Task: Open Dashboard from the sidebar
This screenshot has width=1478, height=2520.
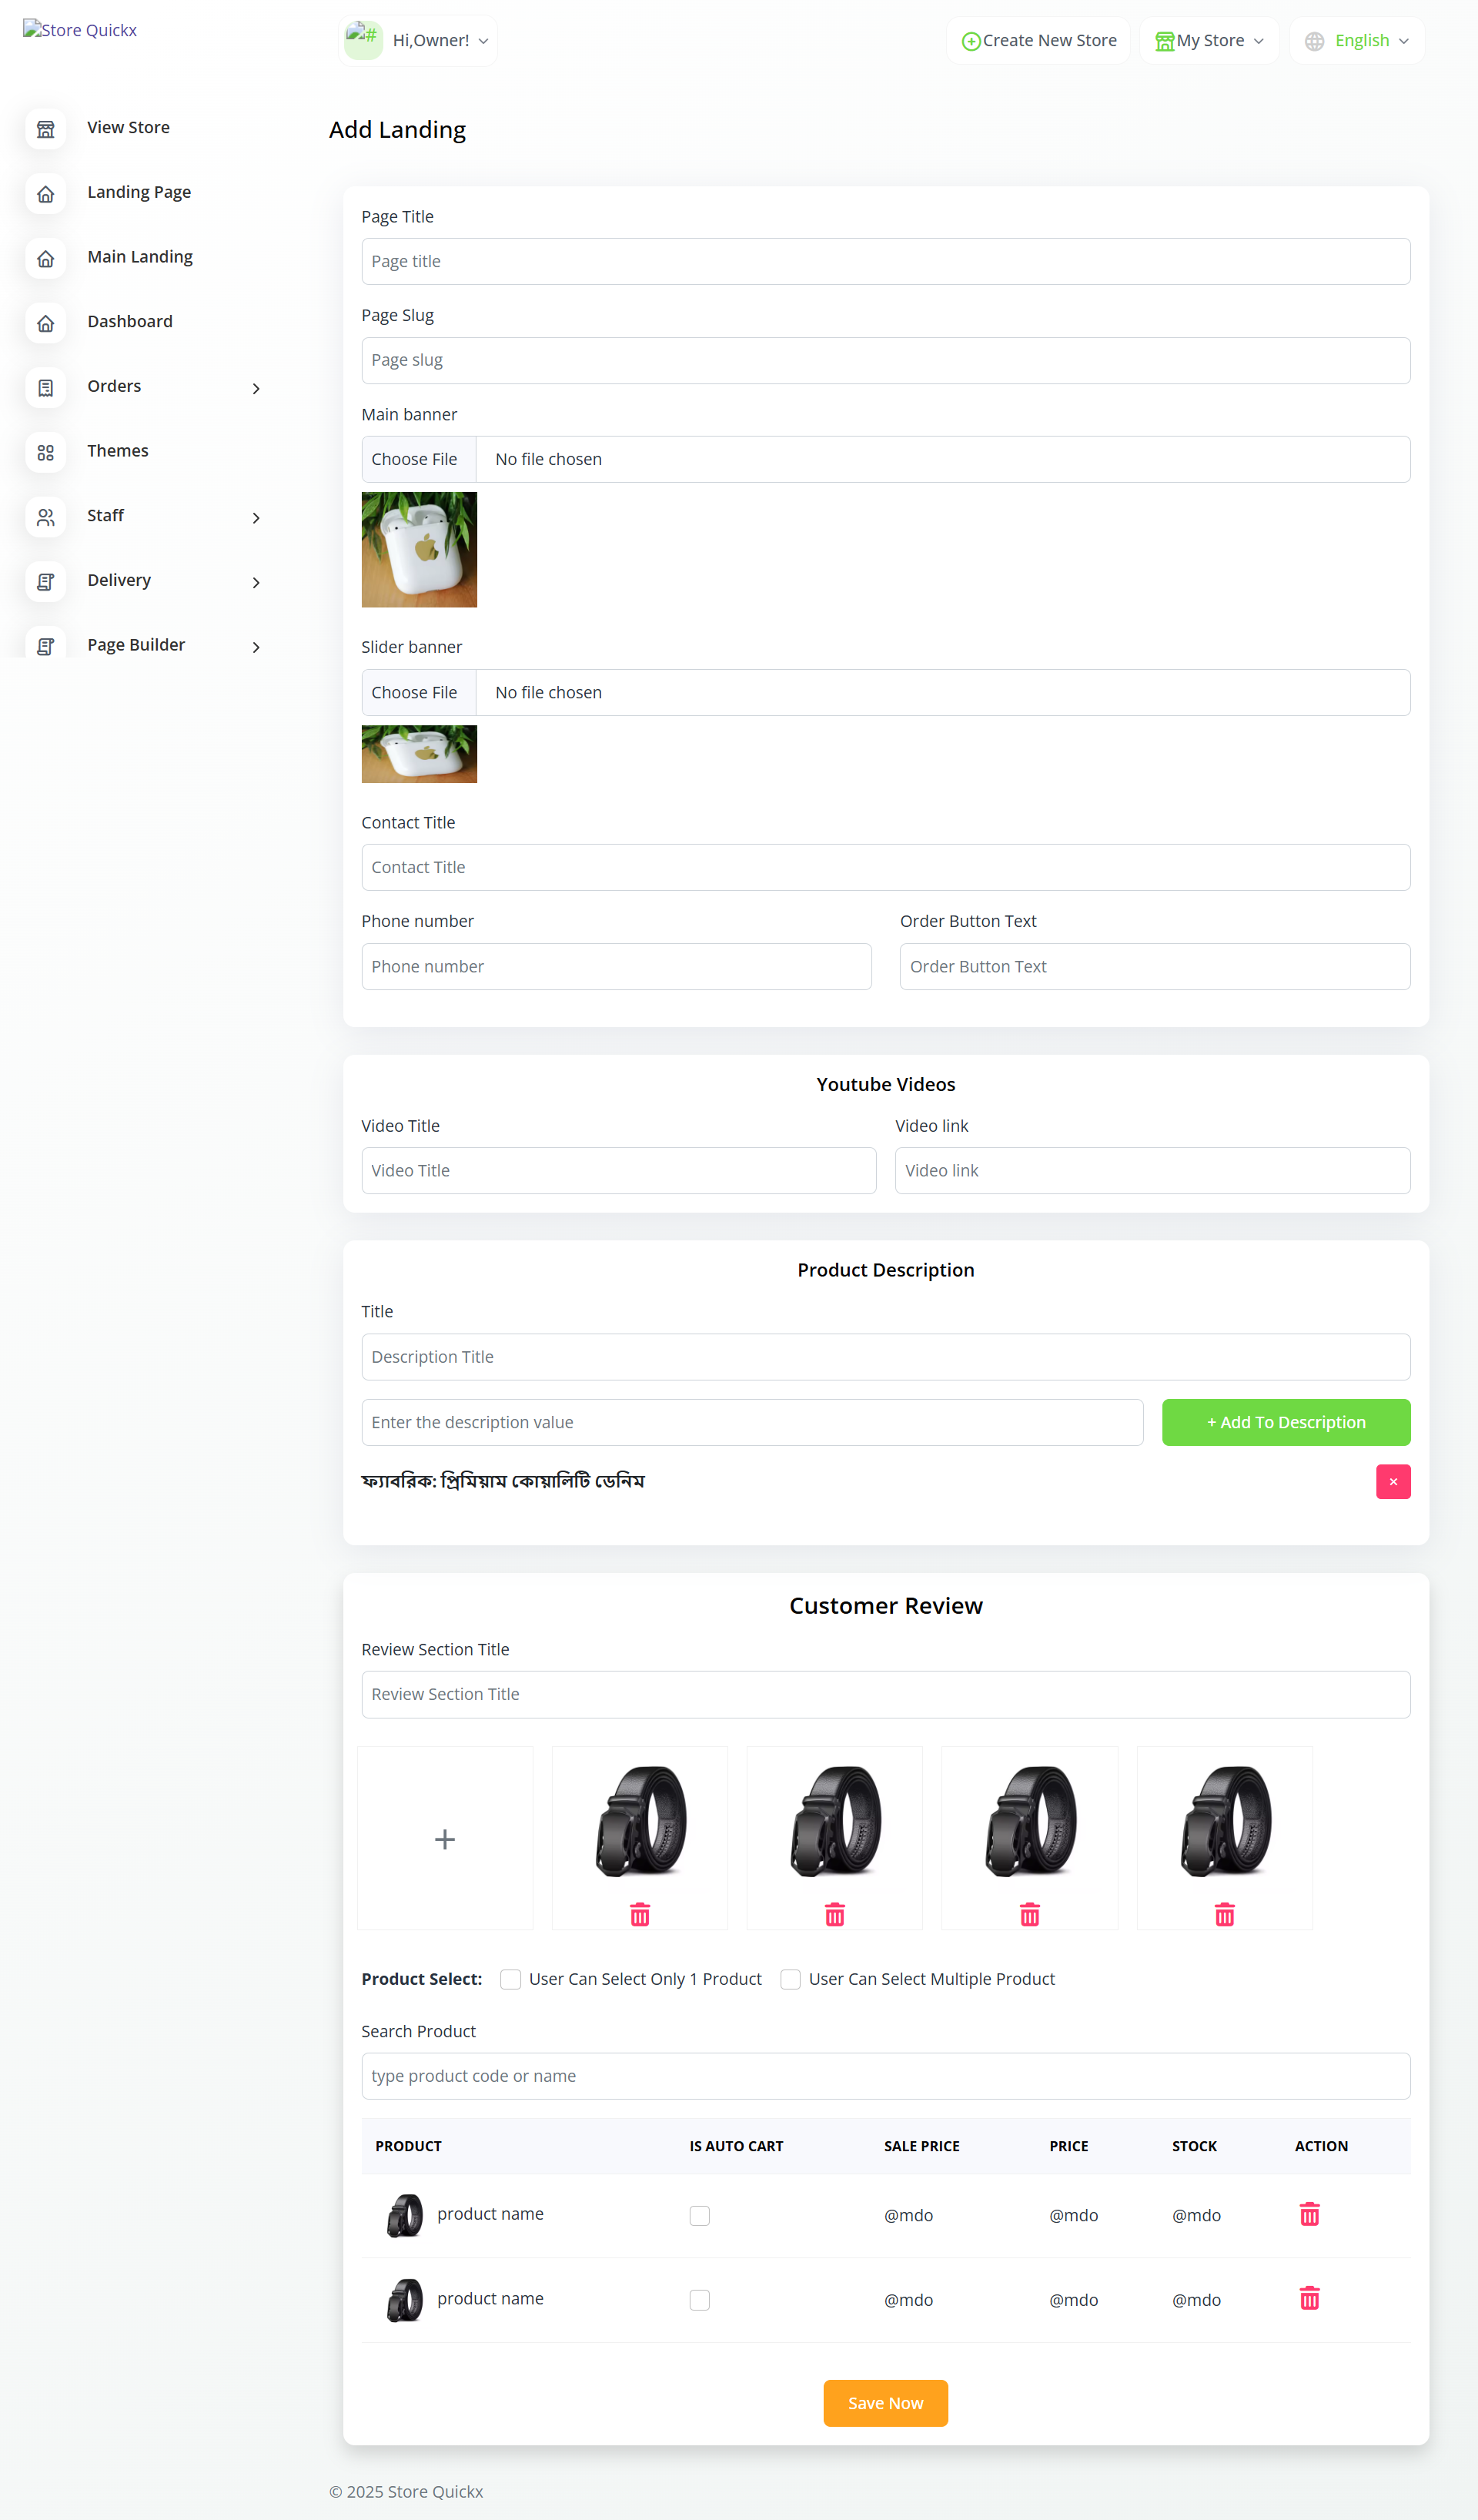Action: pos(130,322)
